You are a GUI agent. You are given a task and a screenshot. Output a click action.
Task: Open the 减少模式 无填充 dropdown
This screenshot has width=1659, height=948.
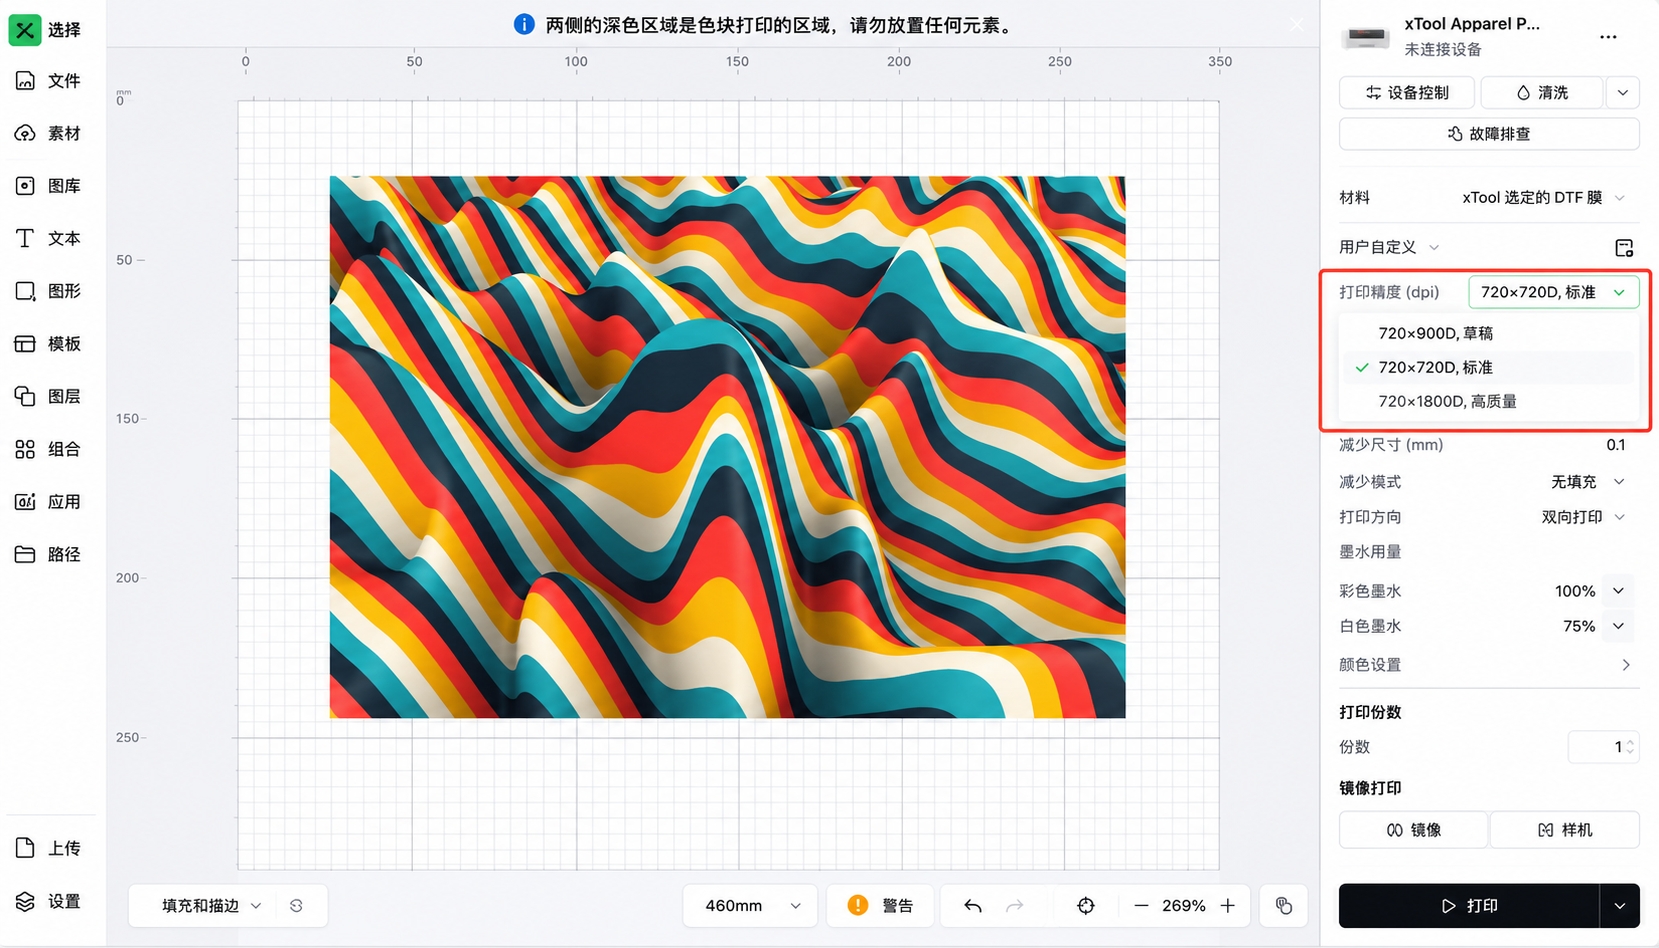coord(1587,482)
